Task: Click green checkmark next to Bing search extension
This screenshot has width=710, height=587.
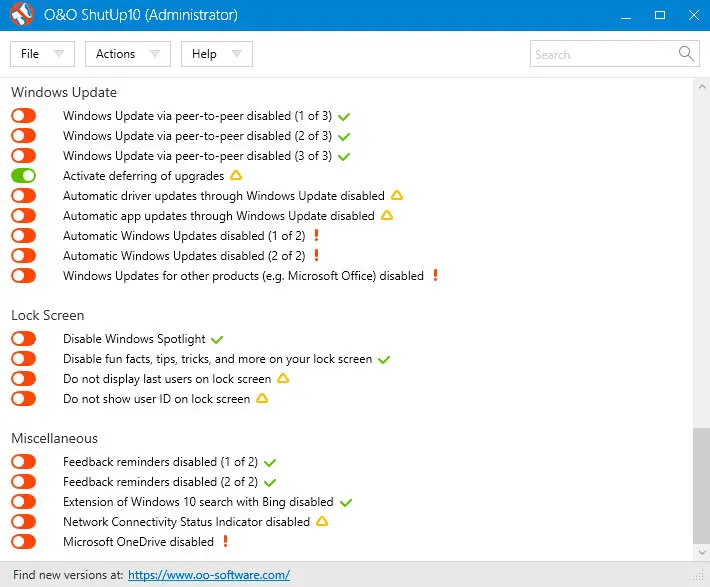Action: click(x=346, y=503)
